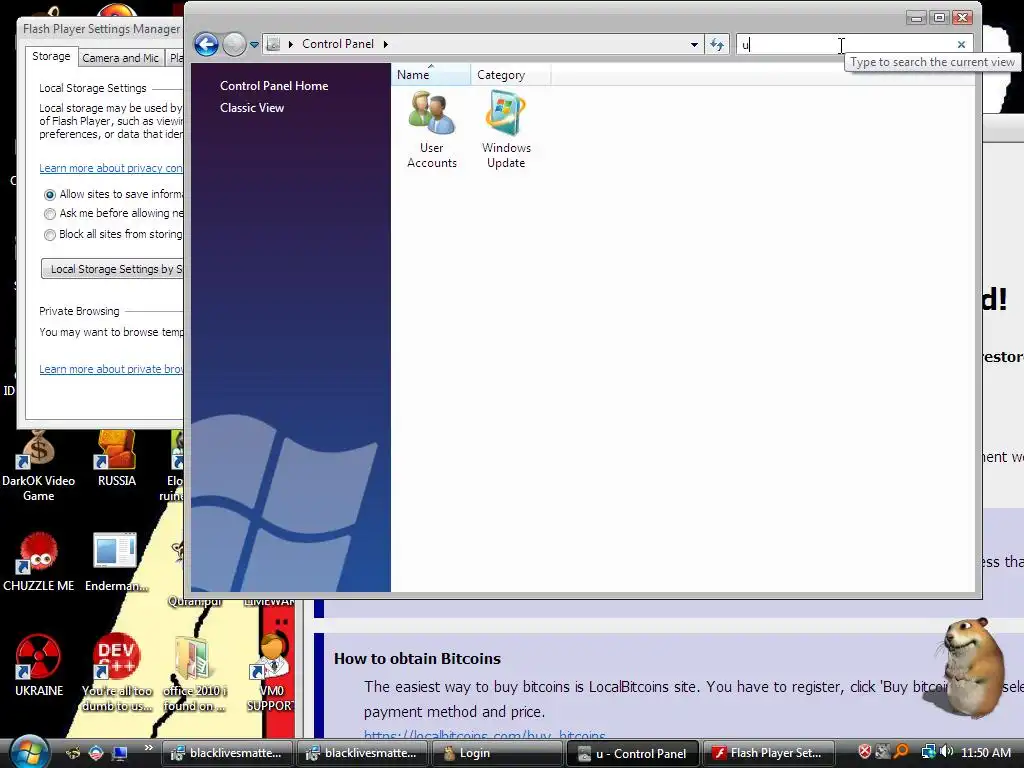The image size is (1024, 768).
Task: Sort by the Name column header
Action: point(430,74)
